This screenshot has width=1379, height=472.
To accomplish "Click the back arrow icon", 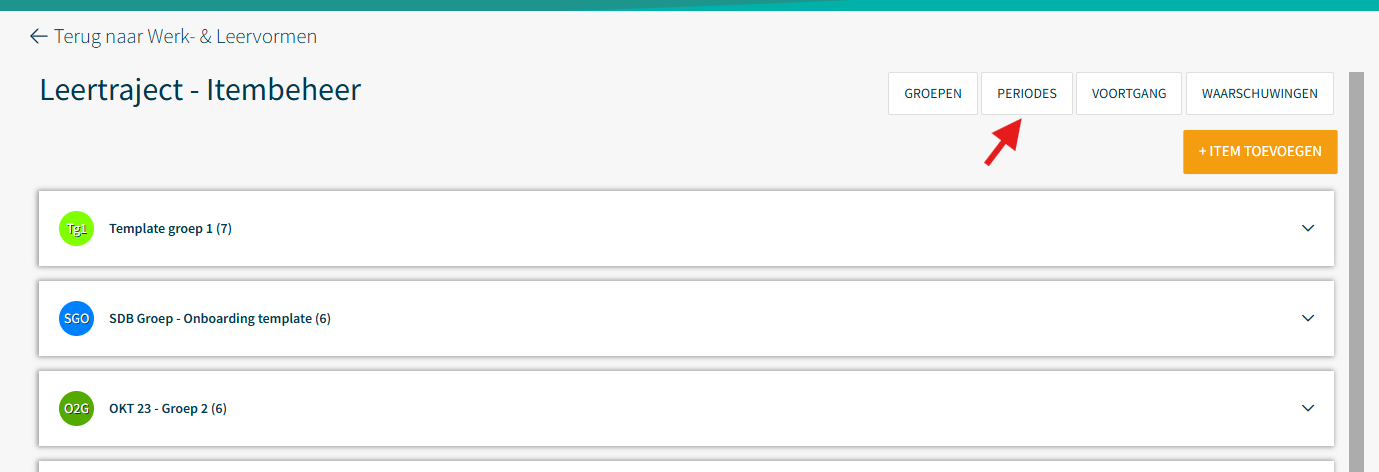I will (x=38, y=37).
